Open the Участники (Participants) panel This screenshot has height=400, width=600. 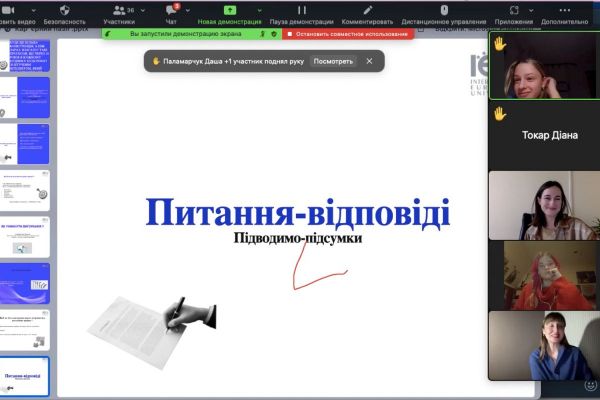click(x=118, y=12)
